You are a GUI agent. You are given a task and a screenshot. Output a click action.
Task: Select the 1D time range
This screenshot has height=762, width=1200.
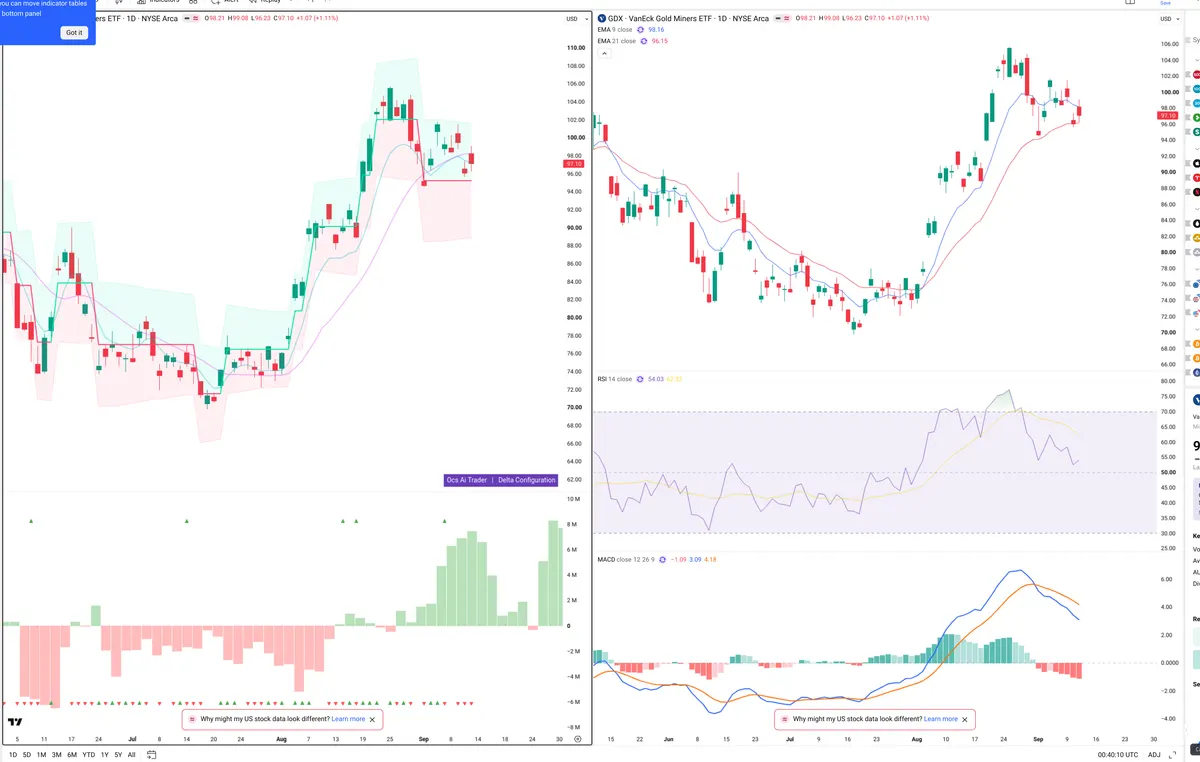click(x=13, y=754)
